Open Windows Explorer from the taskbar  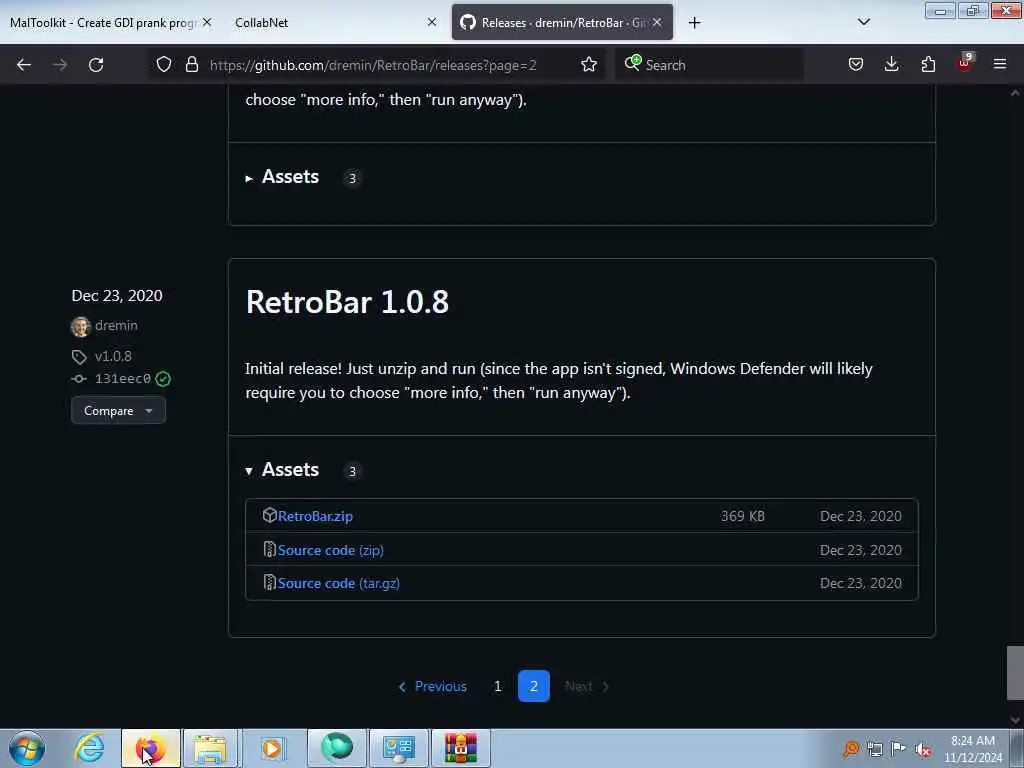[210, 748]
